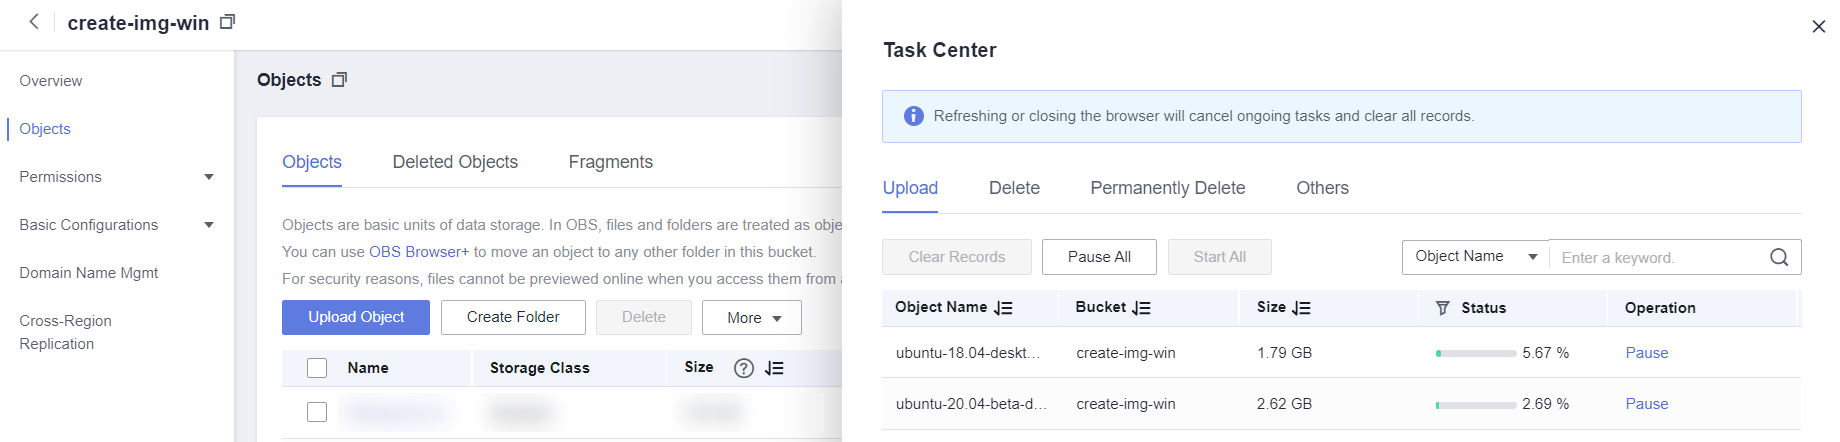Open the More dropdown button
This screenshot has height=442, width=1840.
pyautogui.click(x=752, y=317)
